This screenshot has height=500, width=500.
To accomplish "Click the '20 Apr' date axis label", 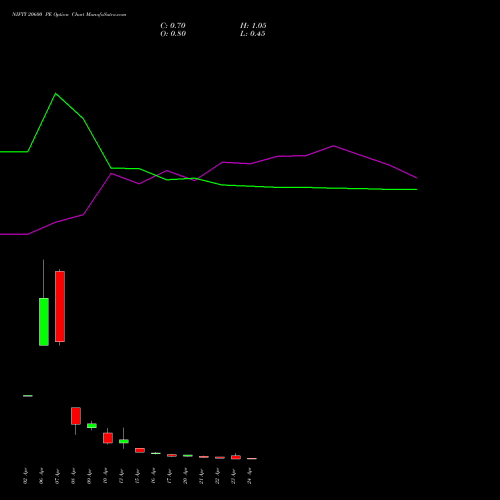I will pyautogui.click(x=185, y=476).
